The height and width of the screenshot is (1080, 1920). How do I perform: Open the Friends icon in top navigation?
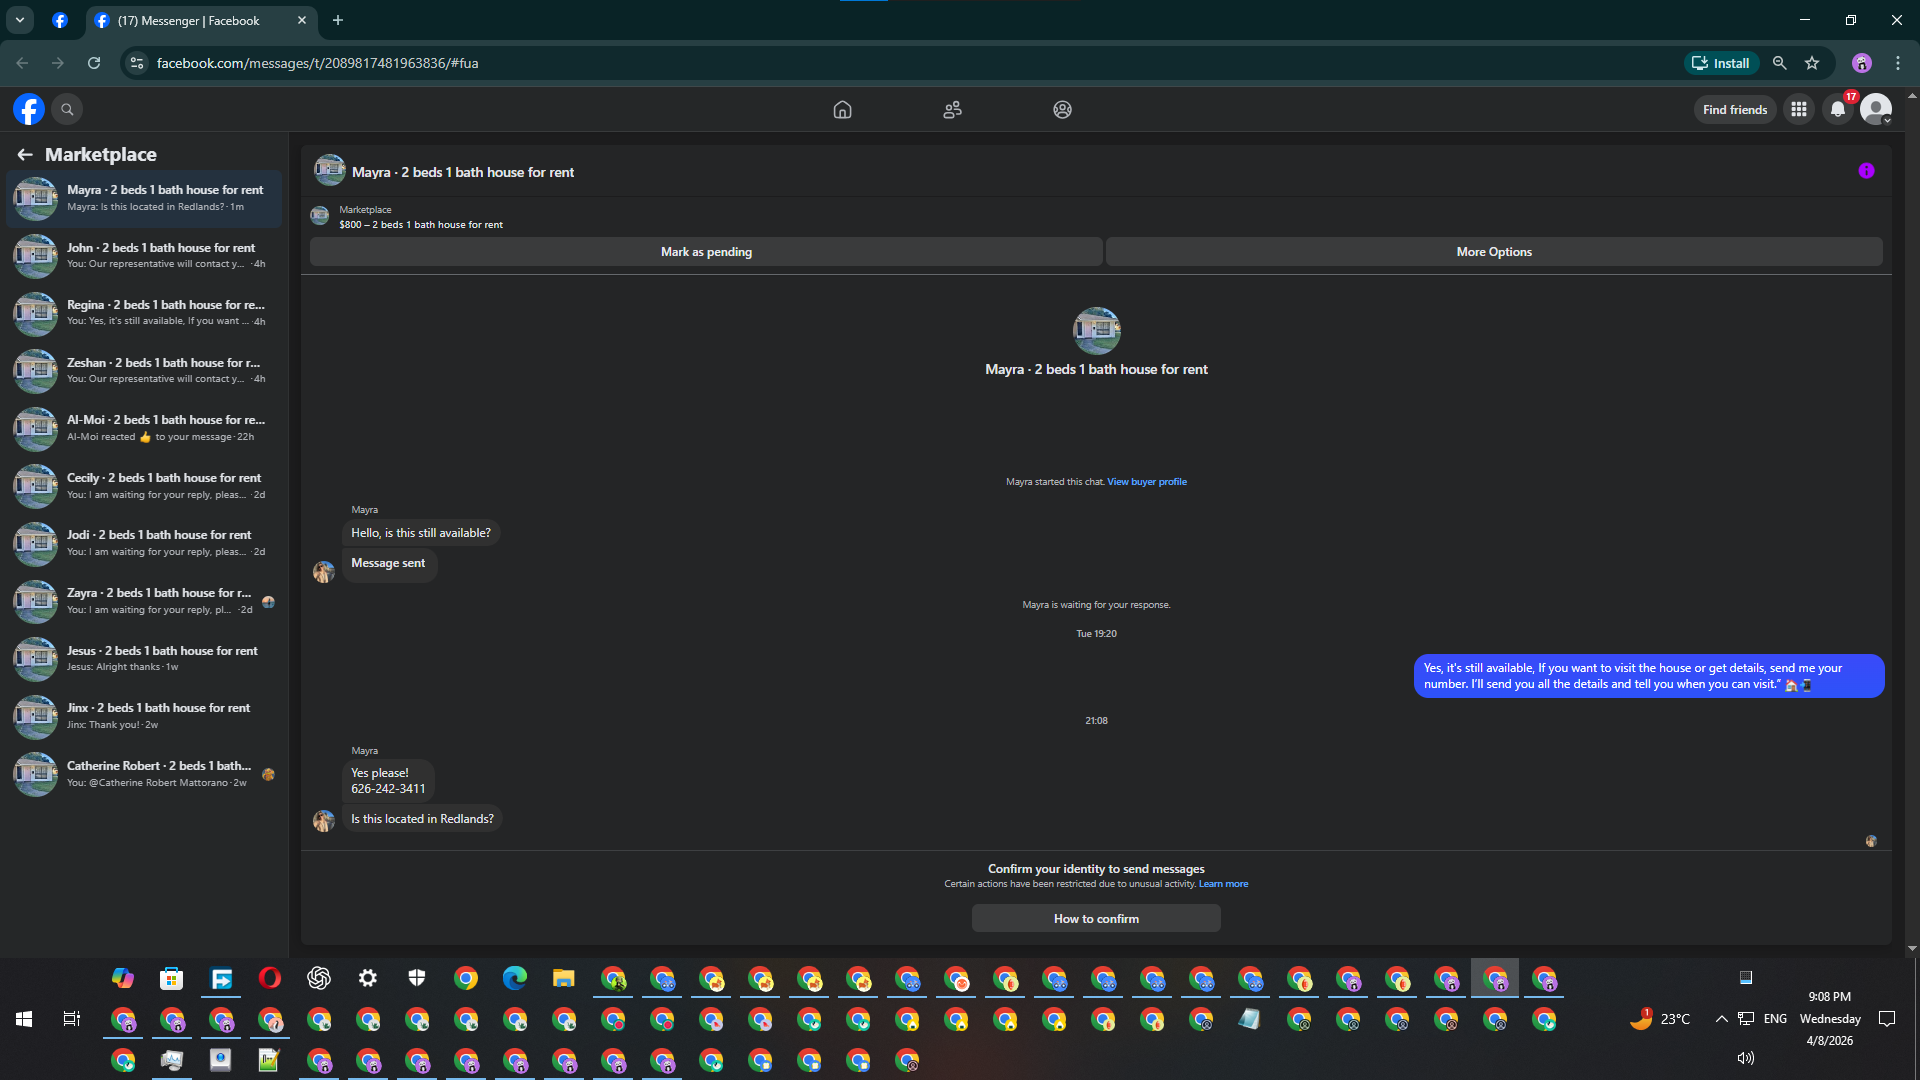tap(952, 110)
